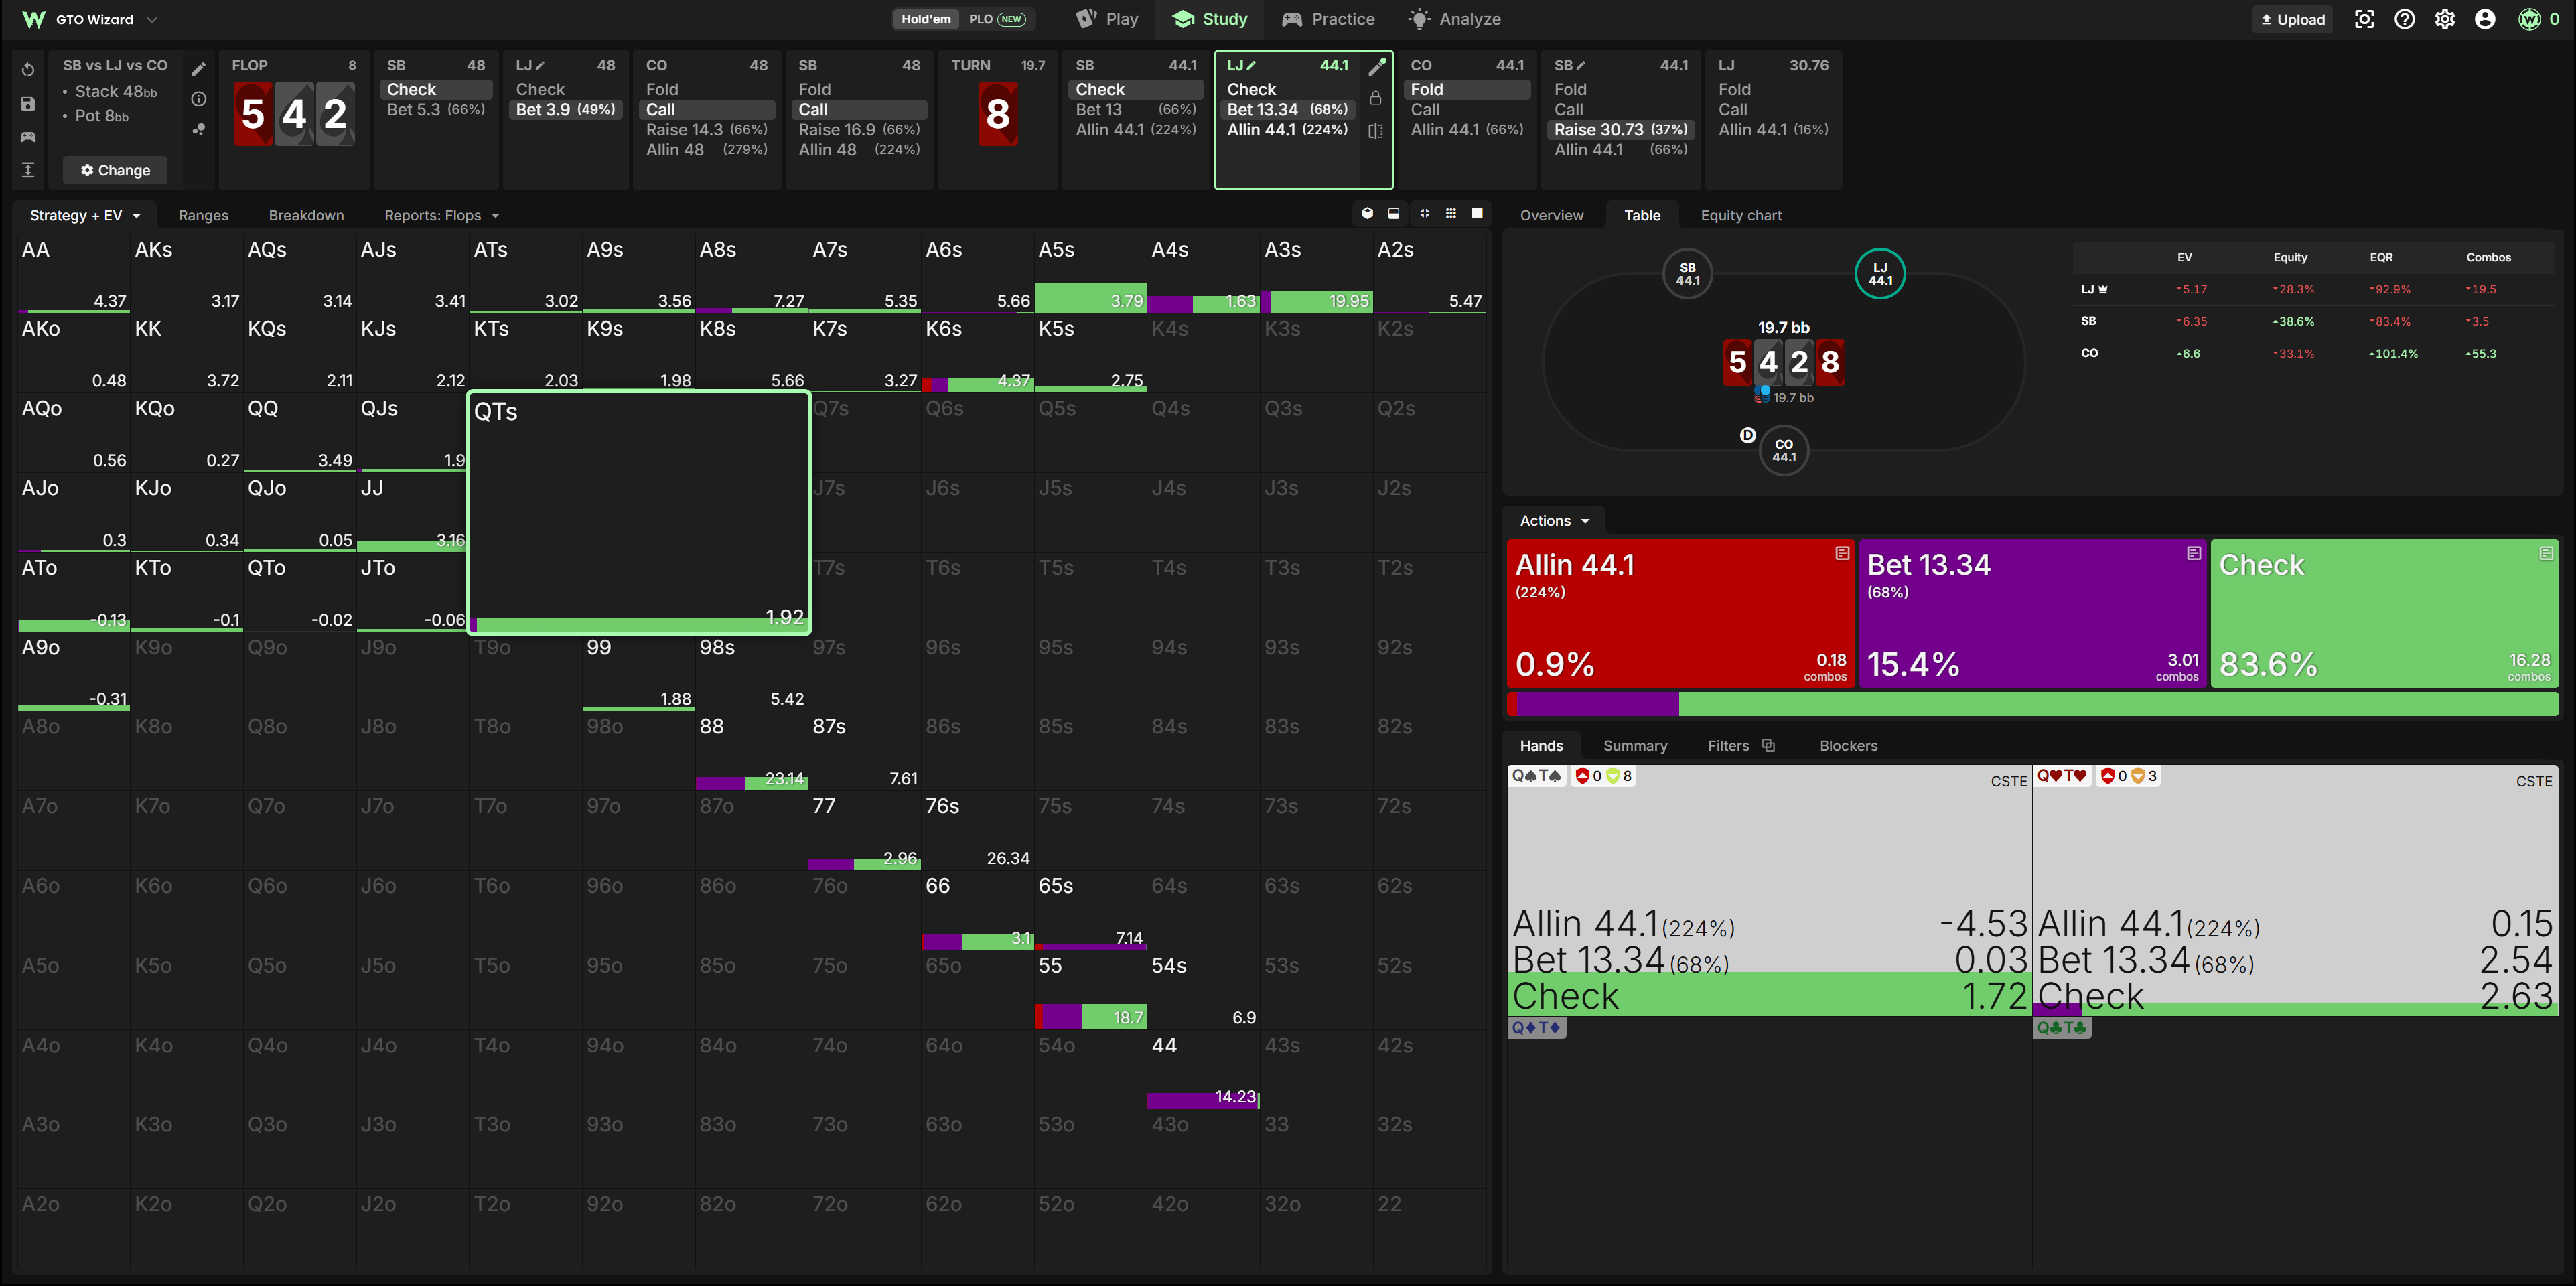The image size is (2576, 1286).
Task: Open the Practice tab
Action: pos(1328,19)
